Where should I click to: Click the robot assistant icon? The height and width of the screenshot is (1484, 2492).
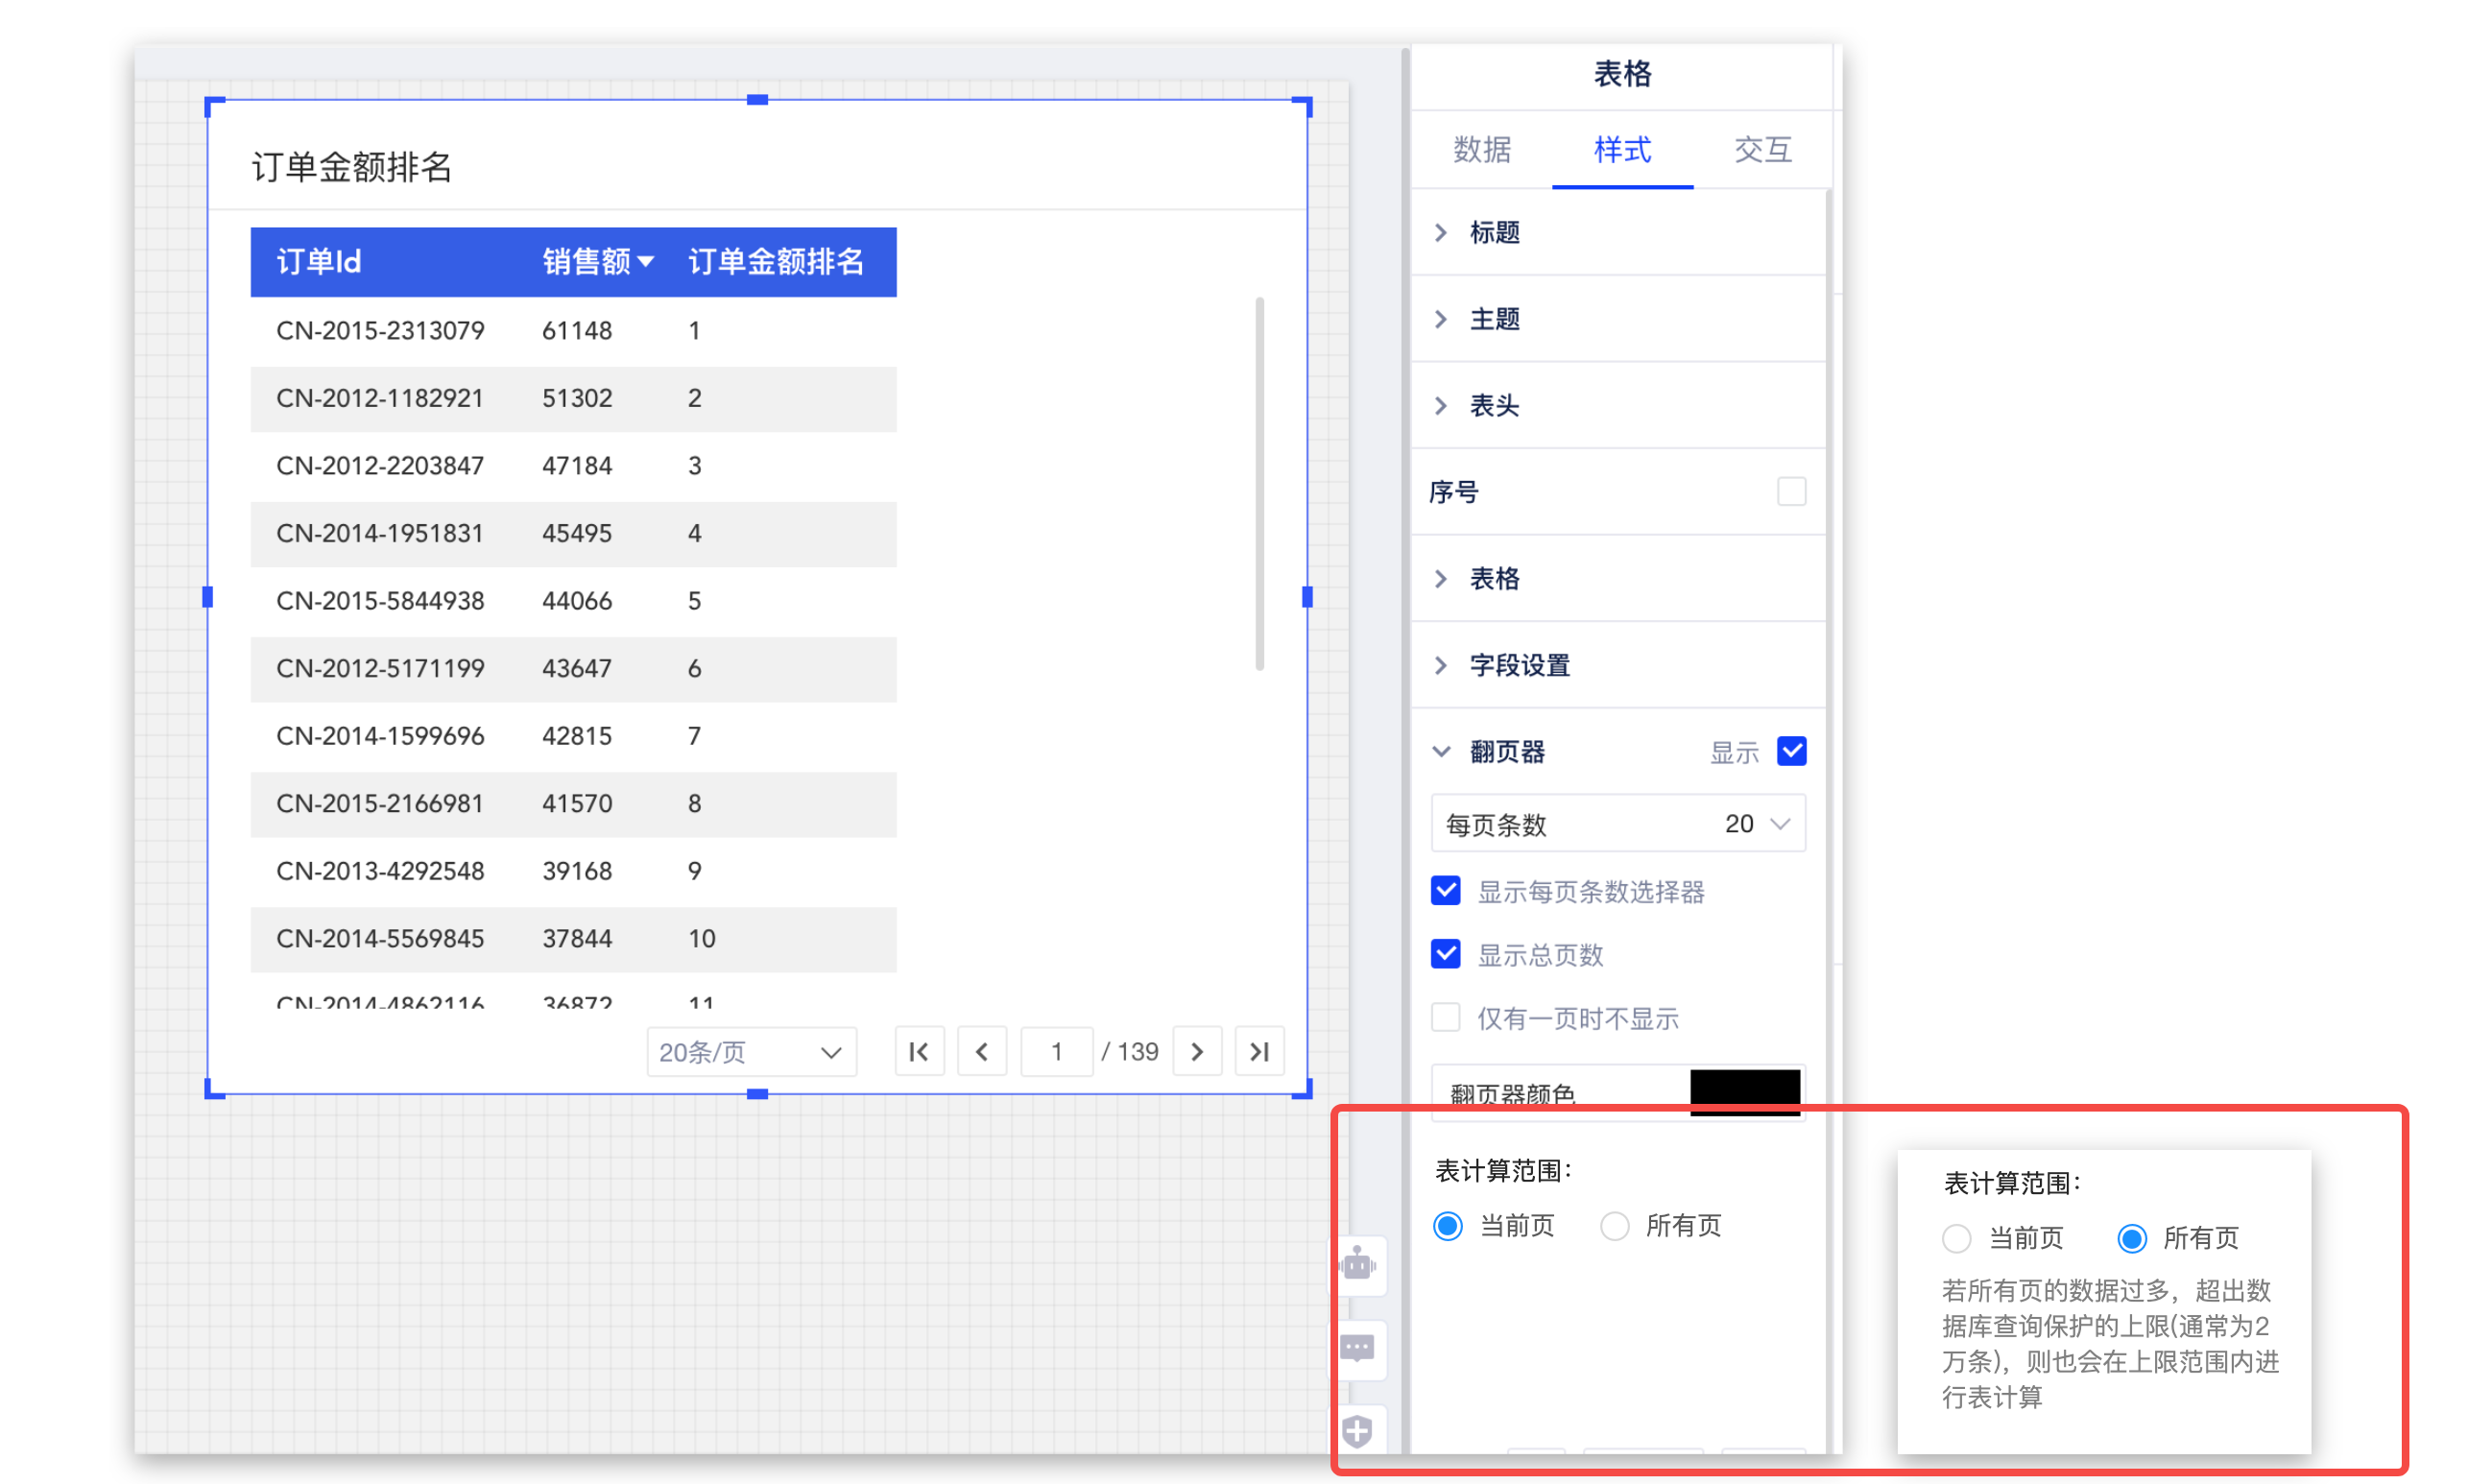(x=1357, y=1265)
